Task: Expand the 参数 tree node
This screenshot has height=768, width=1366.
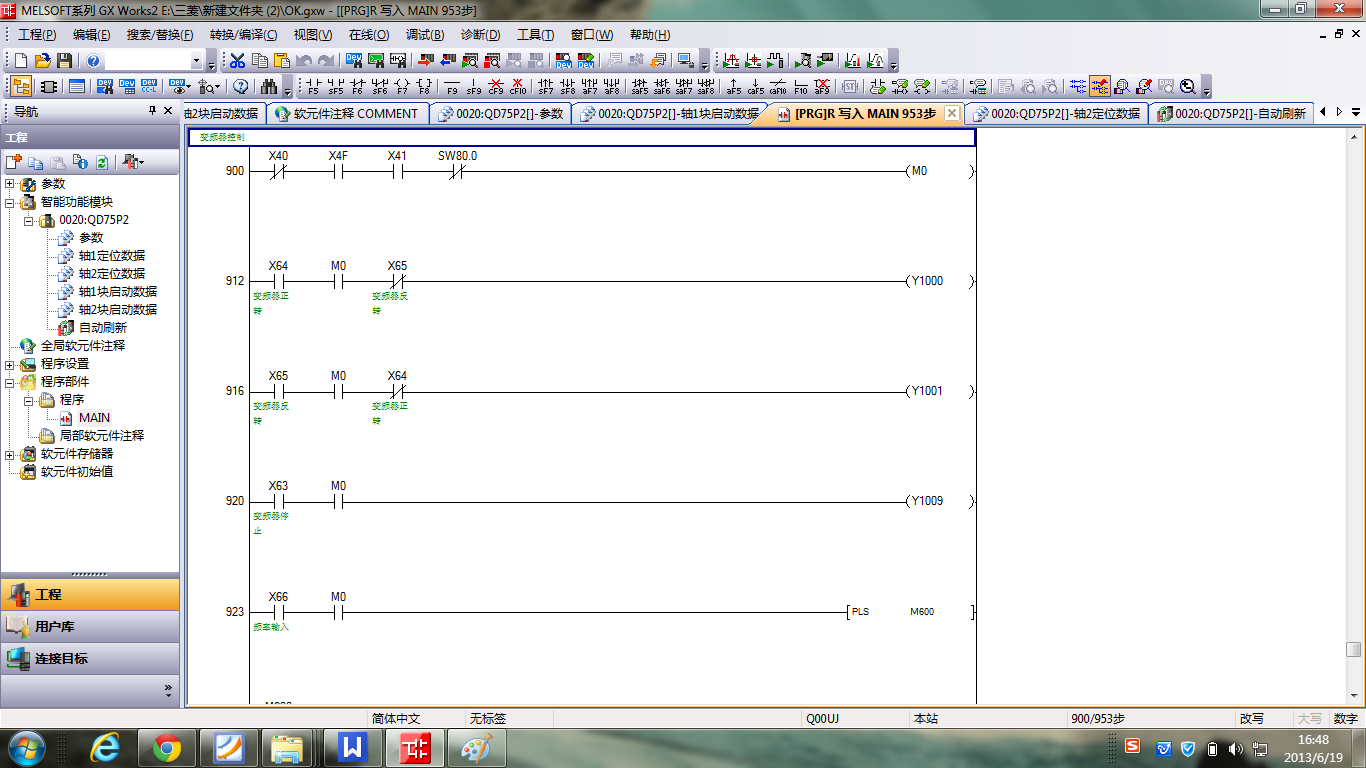Action: 10,184
